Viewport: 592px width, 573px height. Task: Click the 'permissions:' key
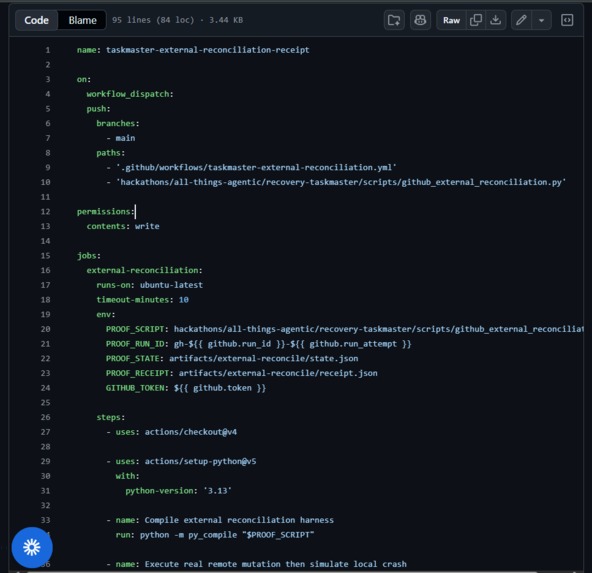[106, 211]
